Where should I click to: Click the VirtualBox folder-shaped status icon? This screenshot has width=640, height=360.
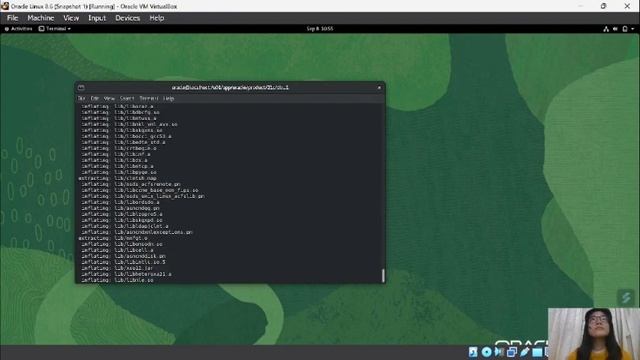pos(537,352)
